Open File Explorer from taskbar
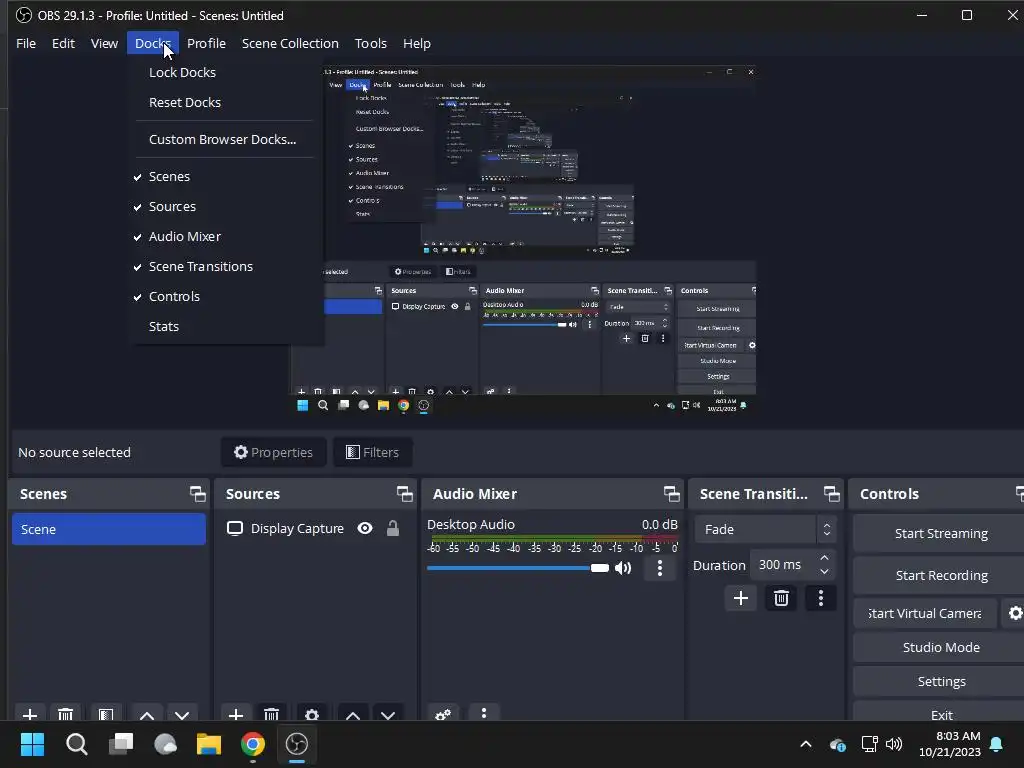 (209, 744)
